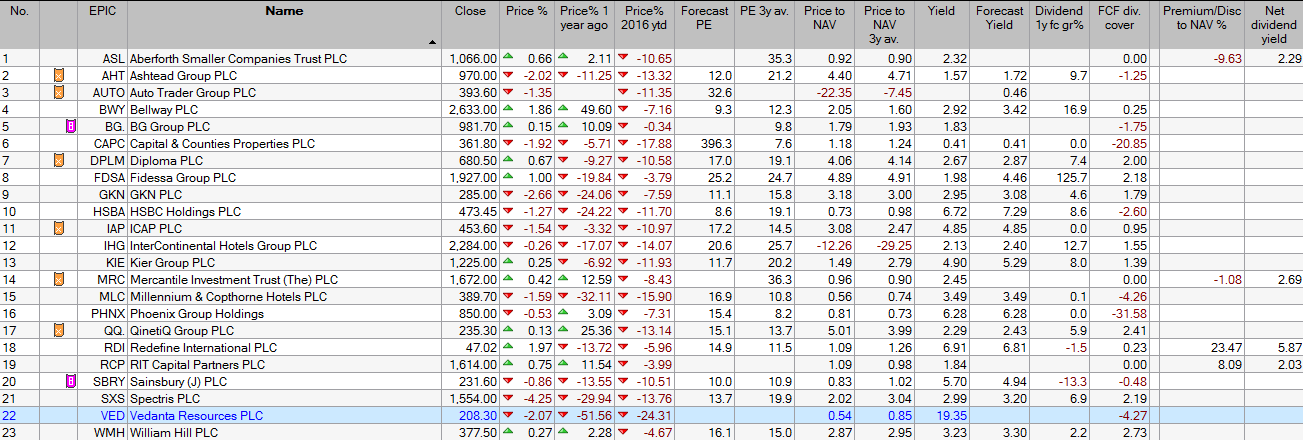Open the orange note icon in the IAP row
The width and height of the screenshot is (1303, 440).
pos(58,229)
